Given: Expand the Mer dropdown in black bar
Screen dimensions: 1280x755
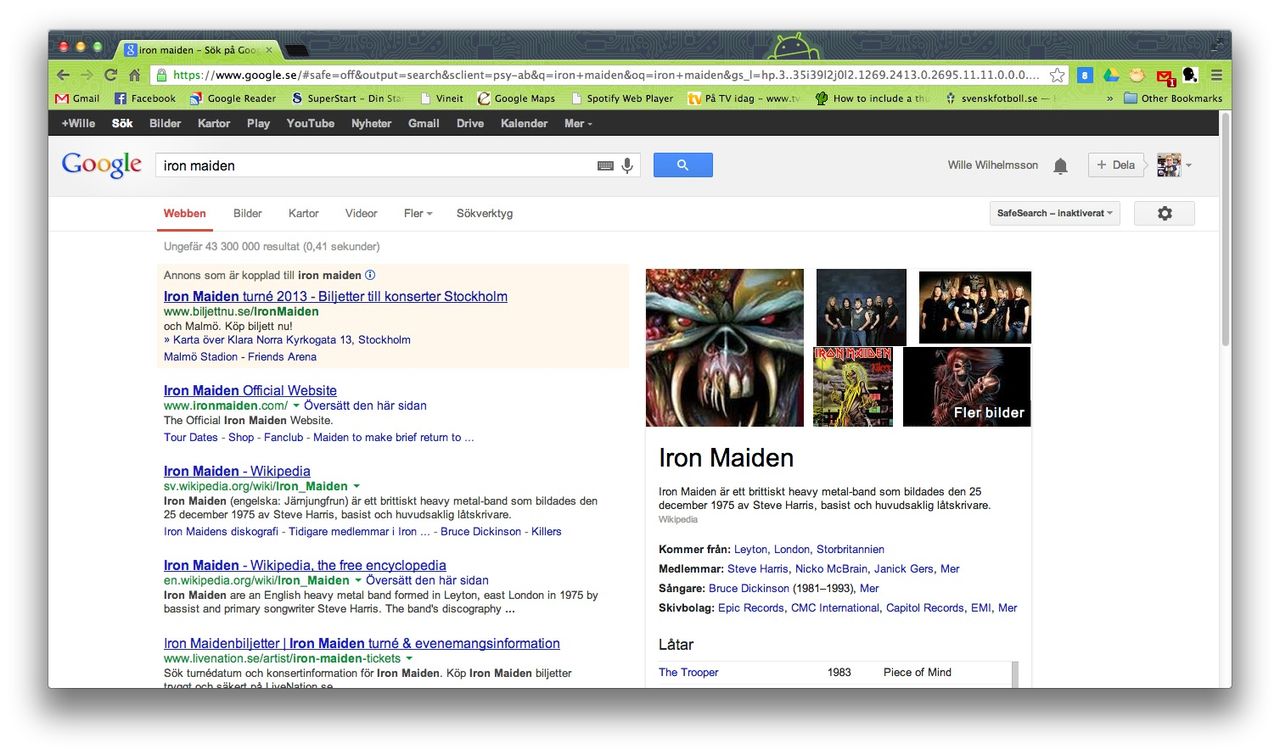Looking at the screenshot, I should [x=578, y=123].
